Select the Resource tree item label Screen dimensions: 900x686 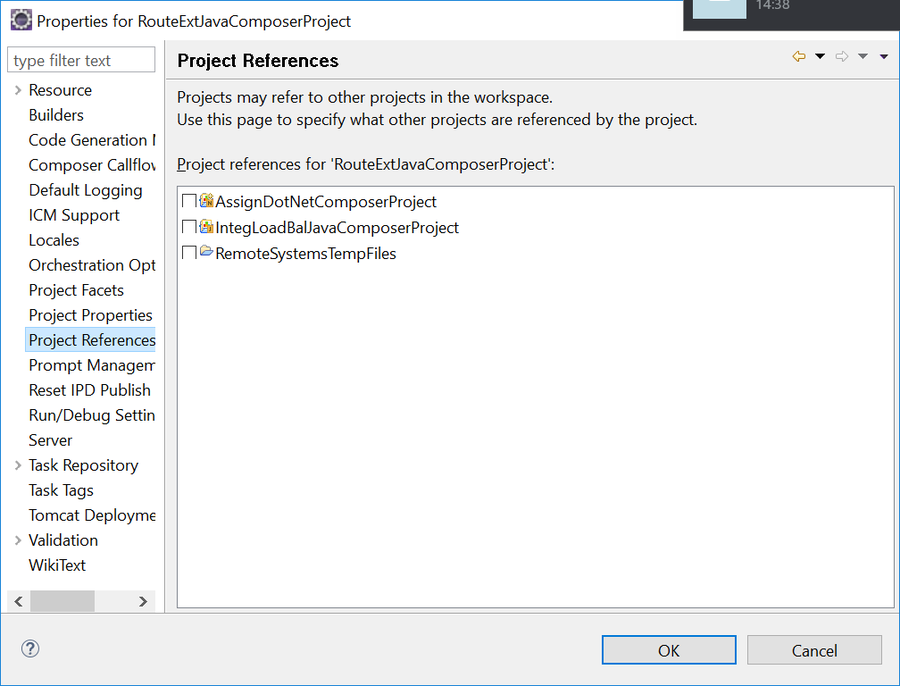(60, 90)
